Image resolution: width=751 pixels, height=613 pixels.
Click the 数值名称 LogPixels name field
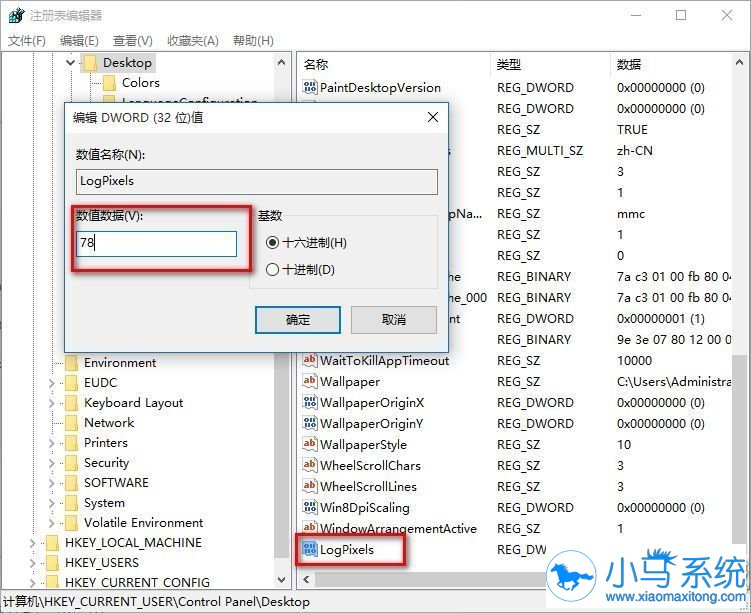(x=257, y=182)
